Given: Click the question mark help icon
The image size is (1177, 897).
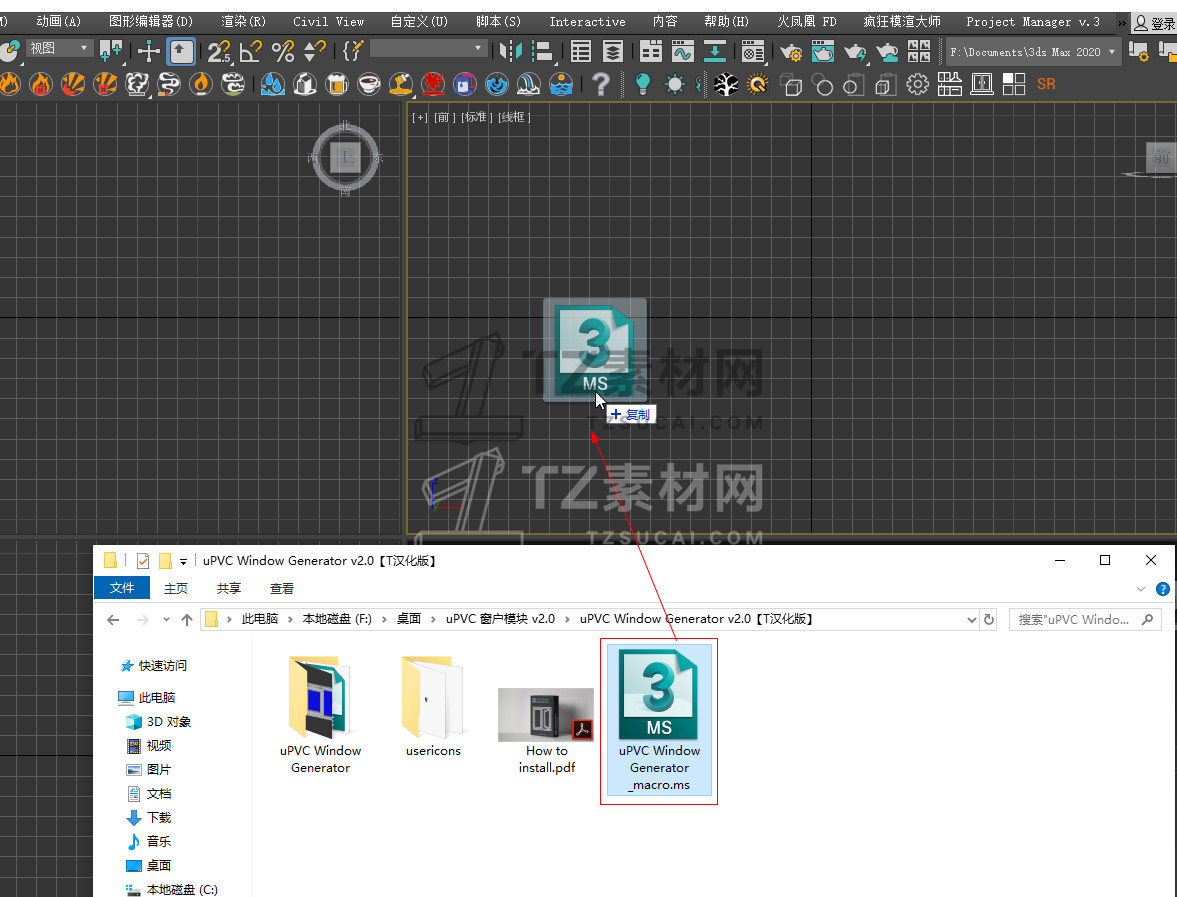Looking at the screenshot, I should tap(601, 83).
